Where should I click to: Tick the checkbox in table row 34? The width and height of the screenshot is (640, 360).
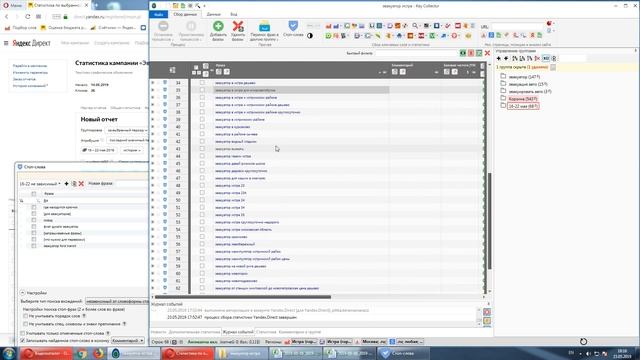(202, 83)
